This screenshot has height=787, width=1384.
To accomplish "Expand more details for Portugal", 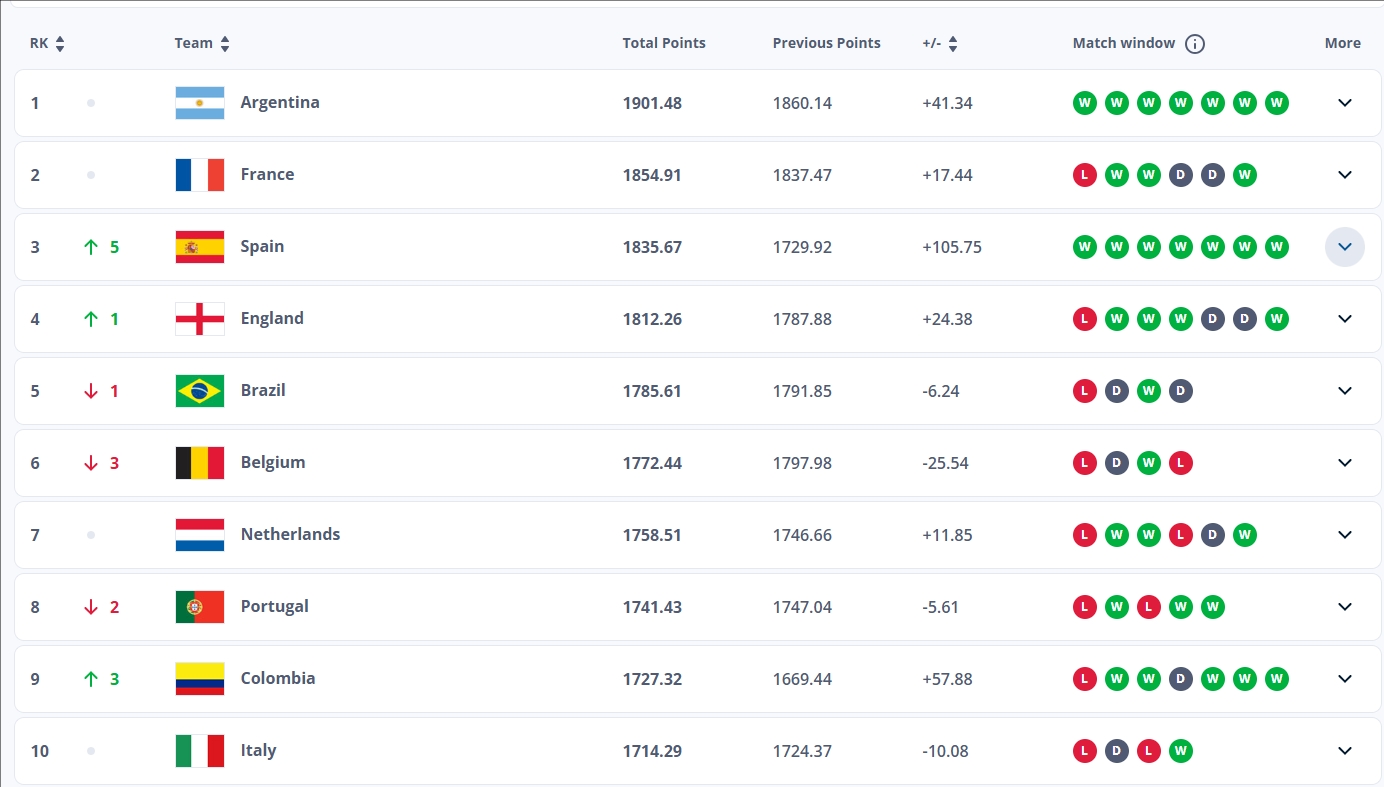I will [x=1345, y=607].
